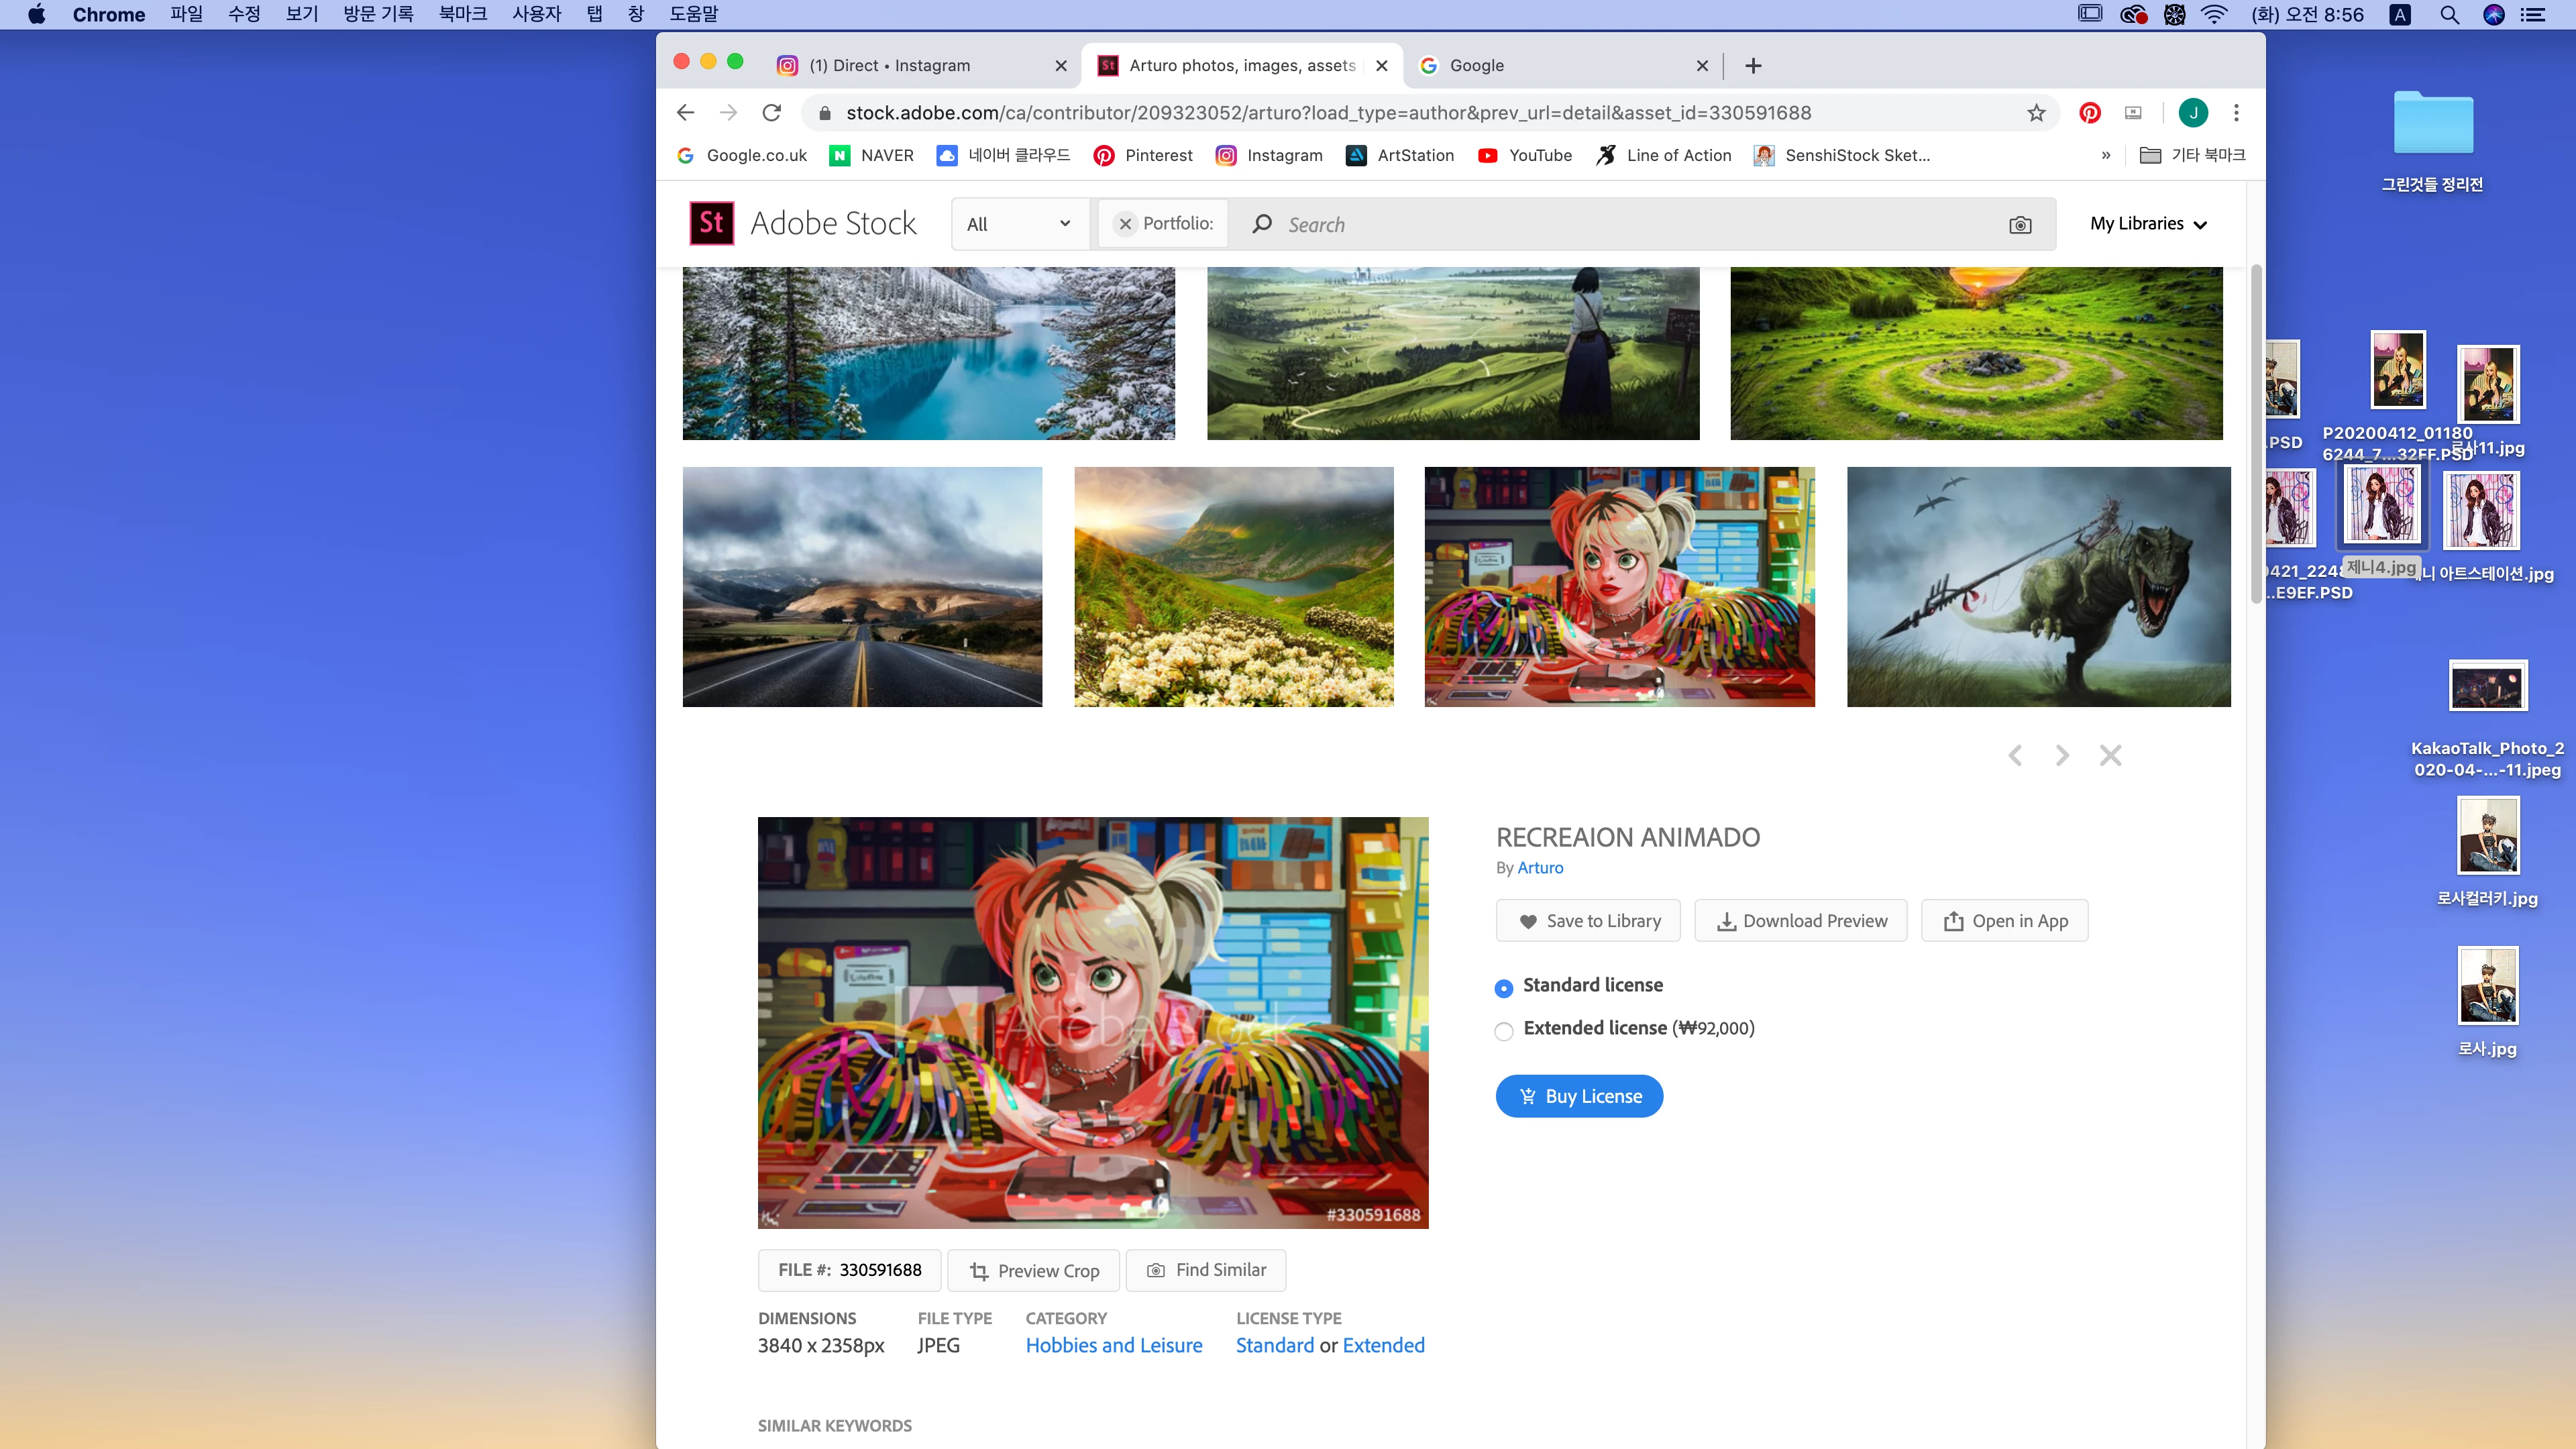Click the Search input field

click(1630, 225)
